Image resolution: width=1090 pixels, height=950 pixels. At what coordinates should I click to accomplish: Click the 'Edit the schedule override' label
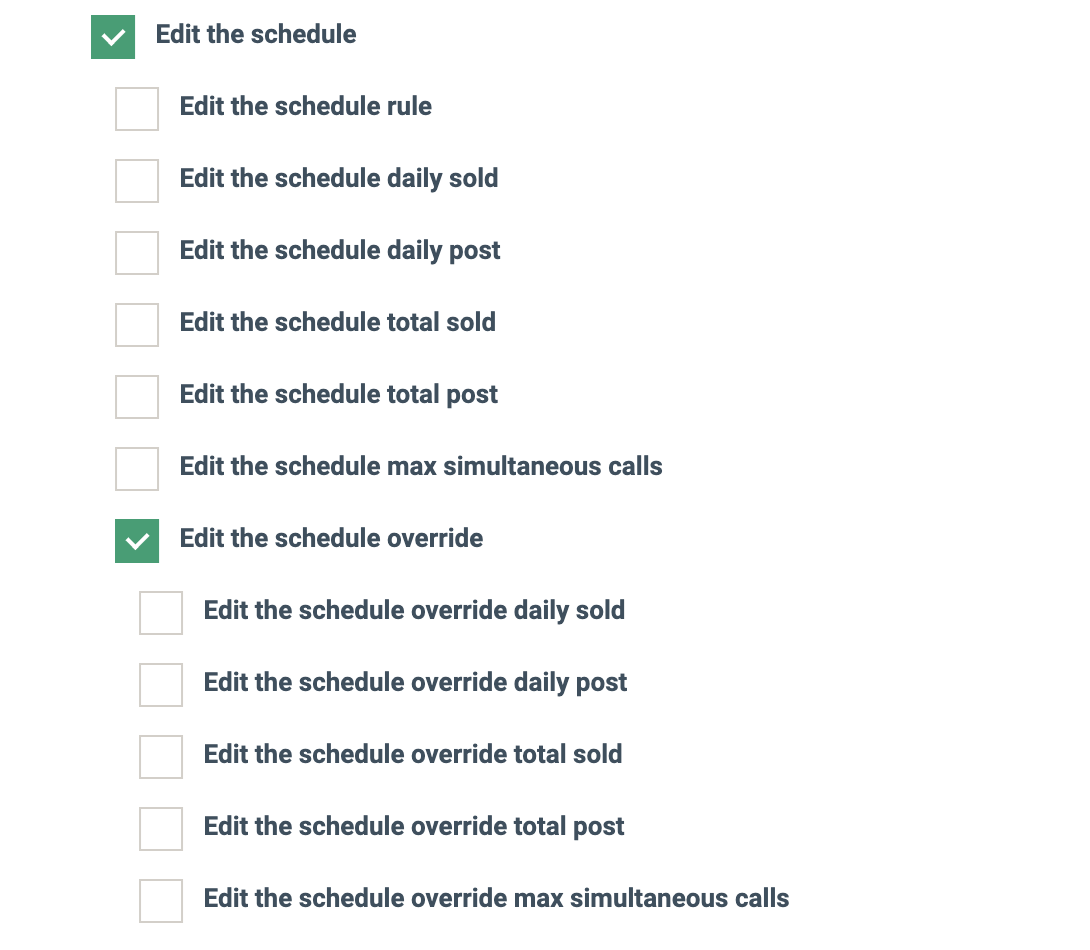pyautogui.click(x=331, y=538)
